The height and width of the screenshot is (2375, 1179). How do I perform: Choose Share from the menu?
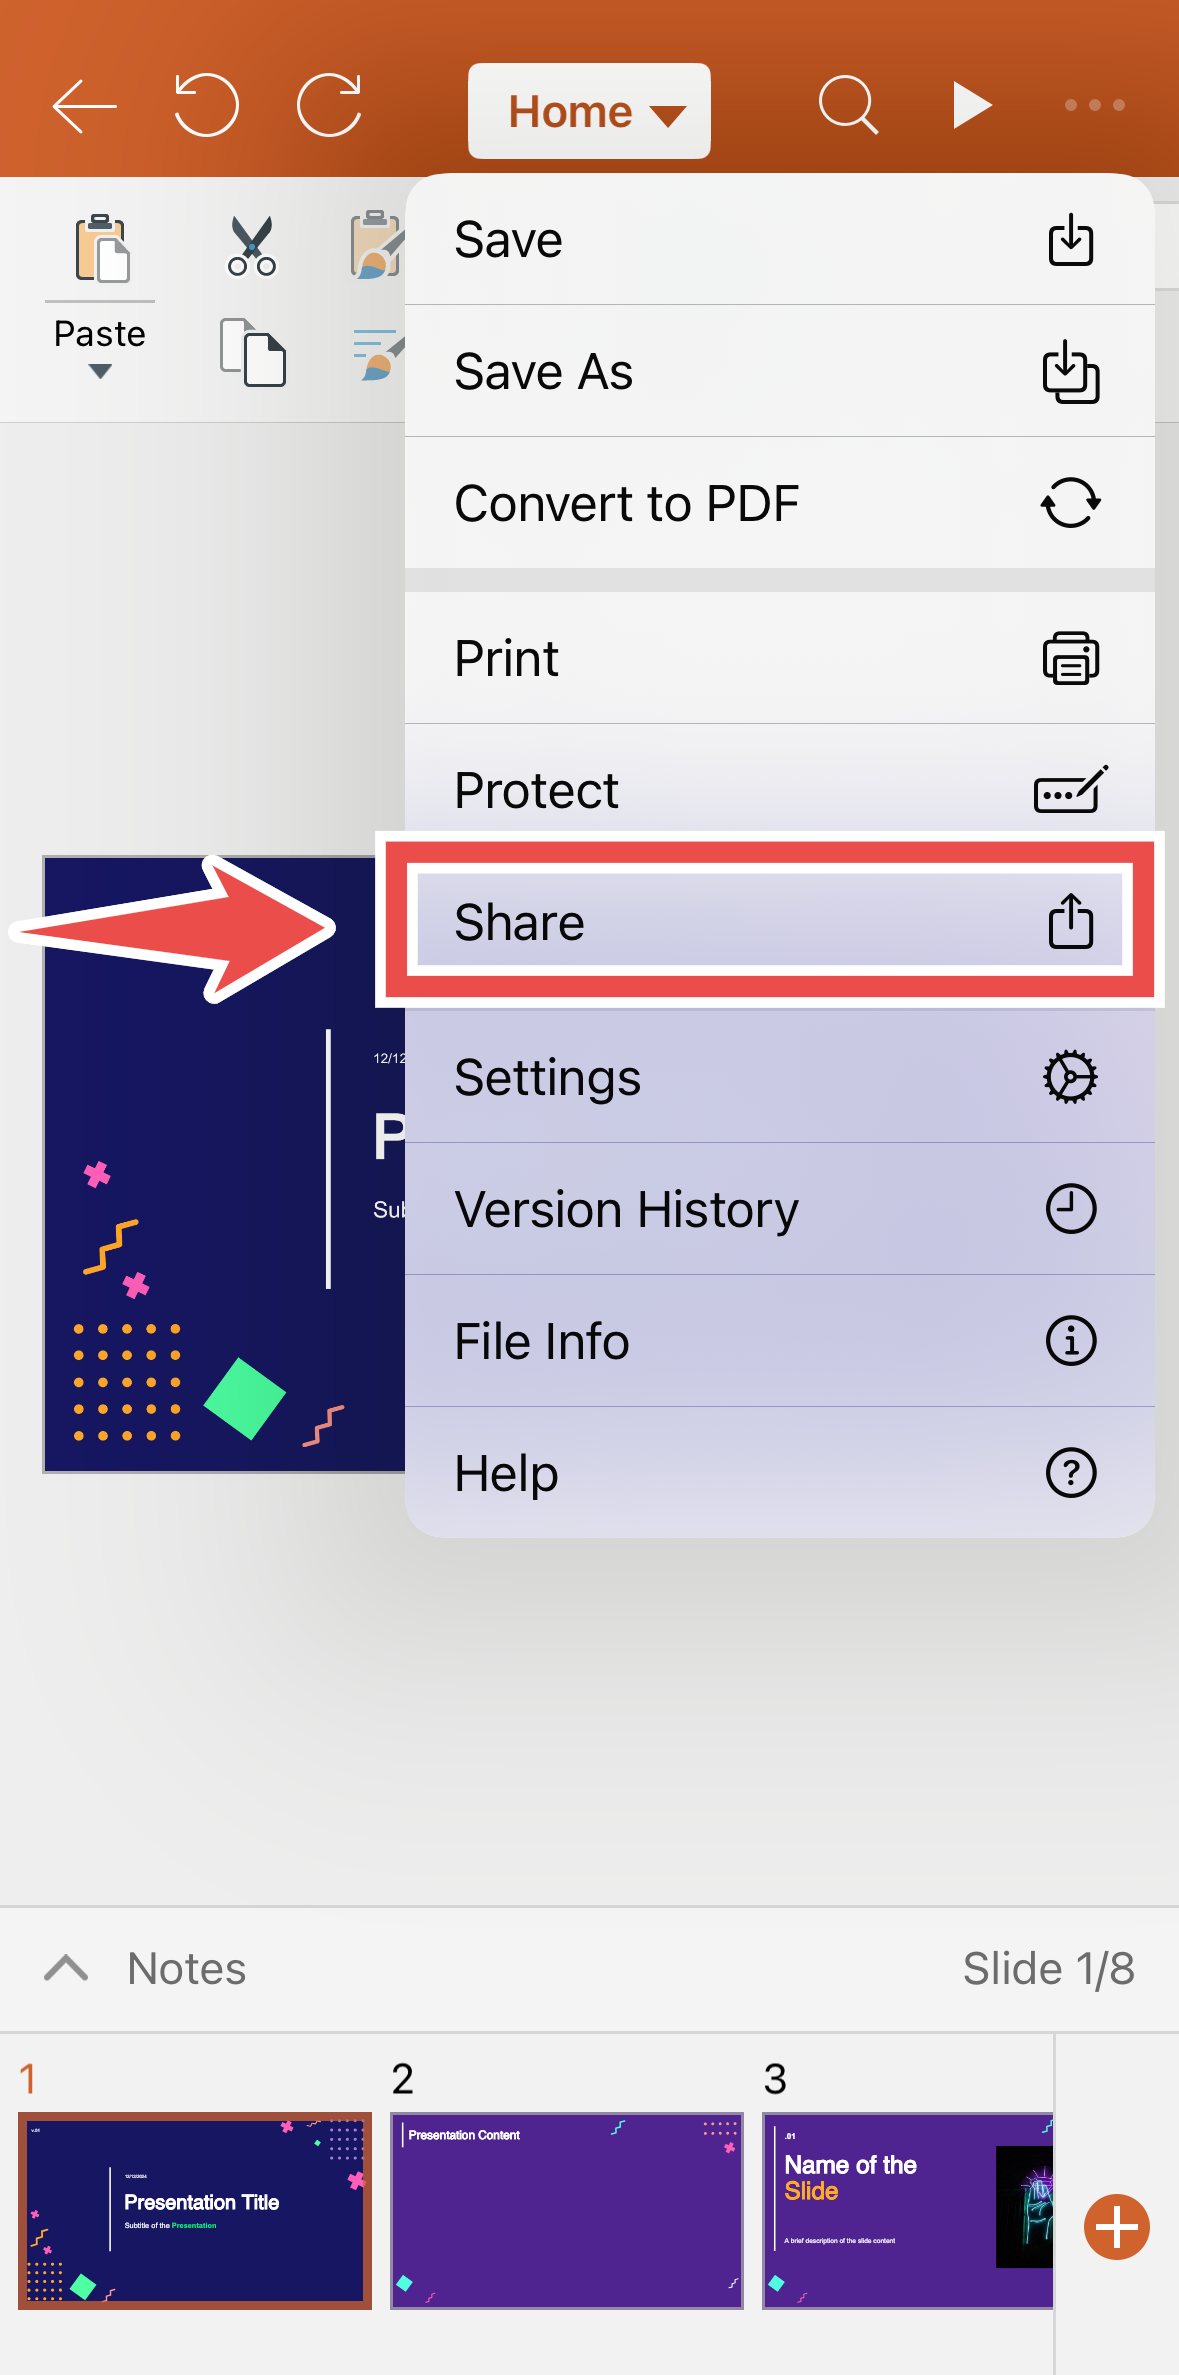(770, 921)
